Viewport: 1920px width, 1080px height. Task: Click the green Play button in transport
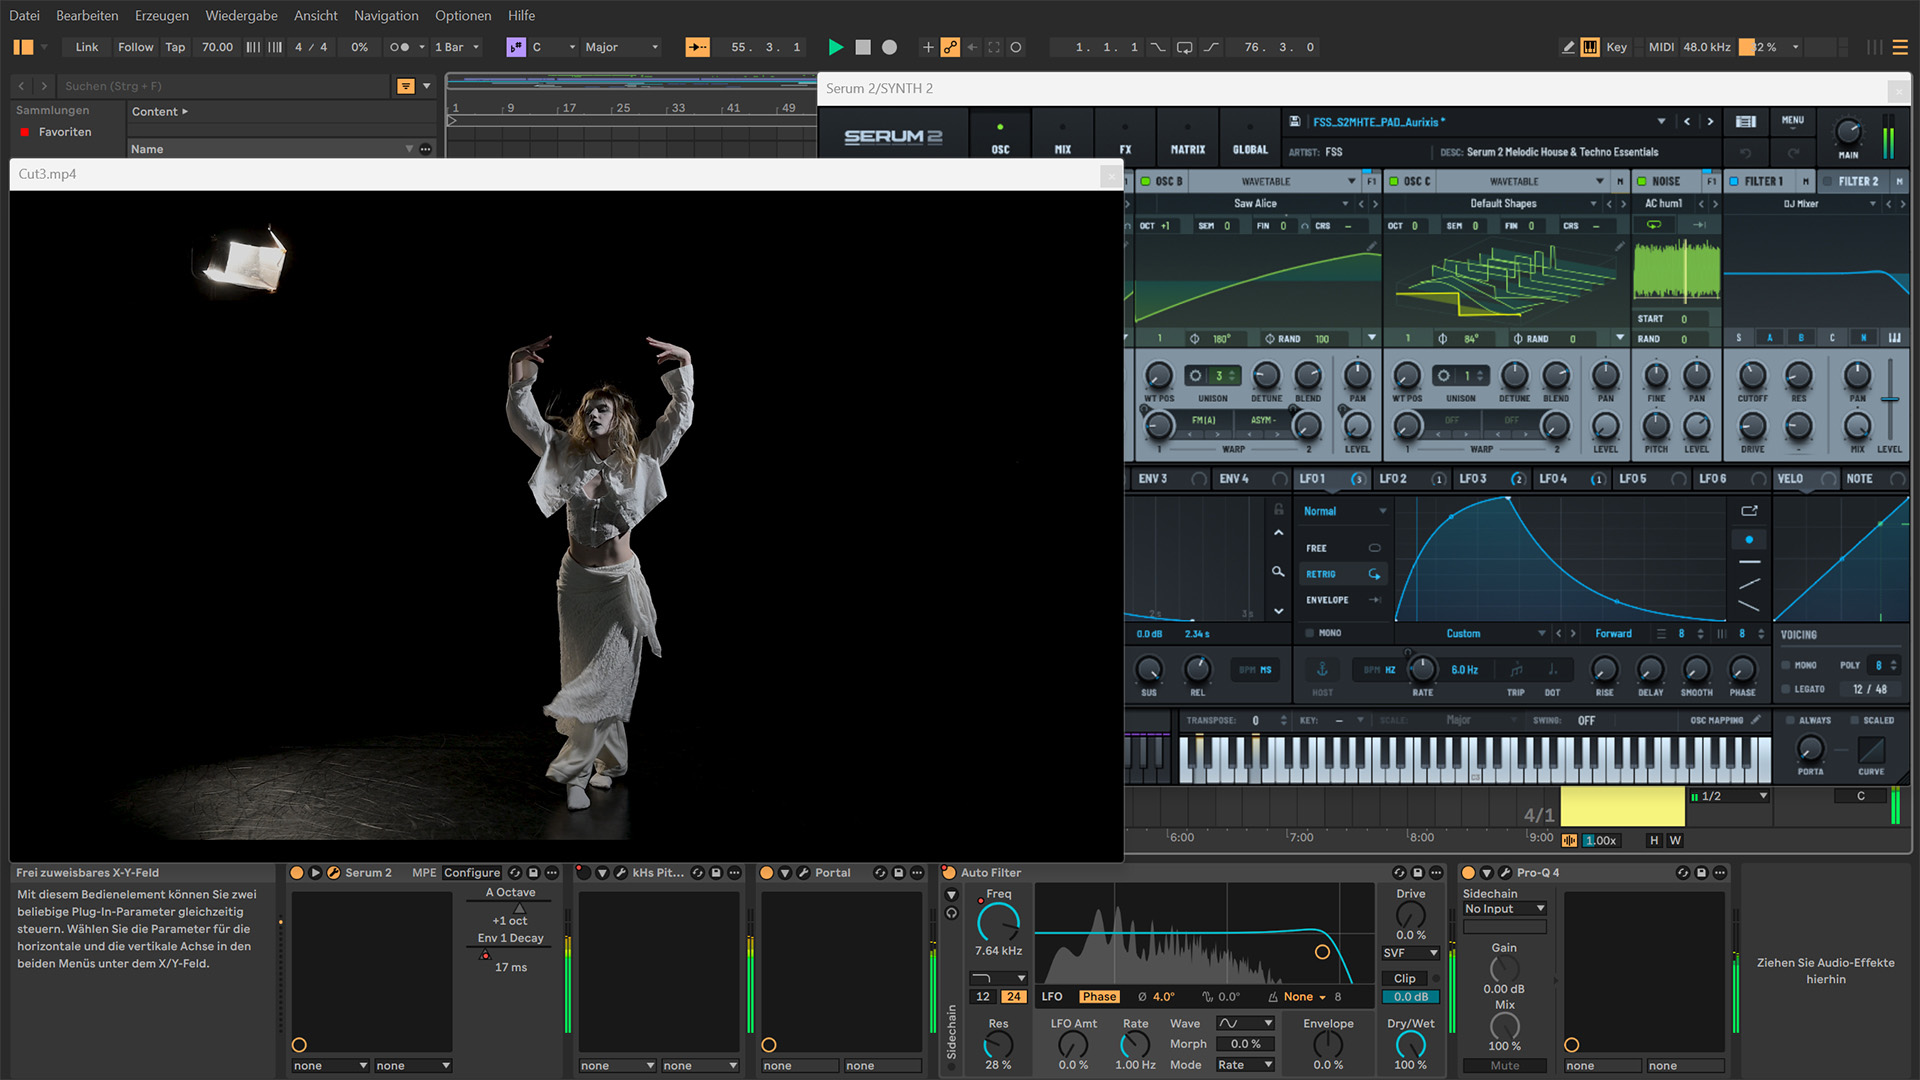pyautogui.click(x=836, y=47)
